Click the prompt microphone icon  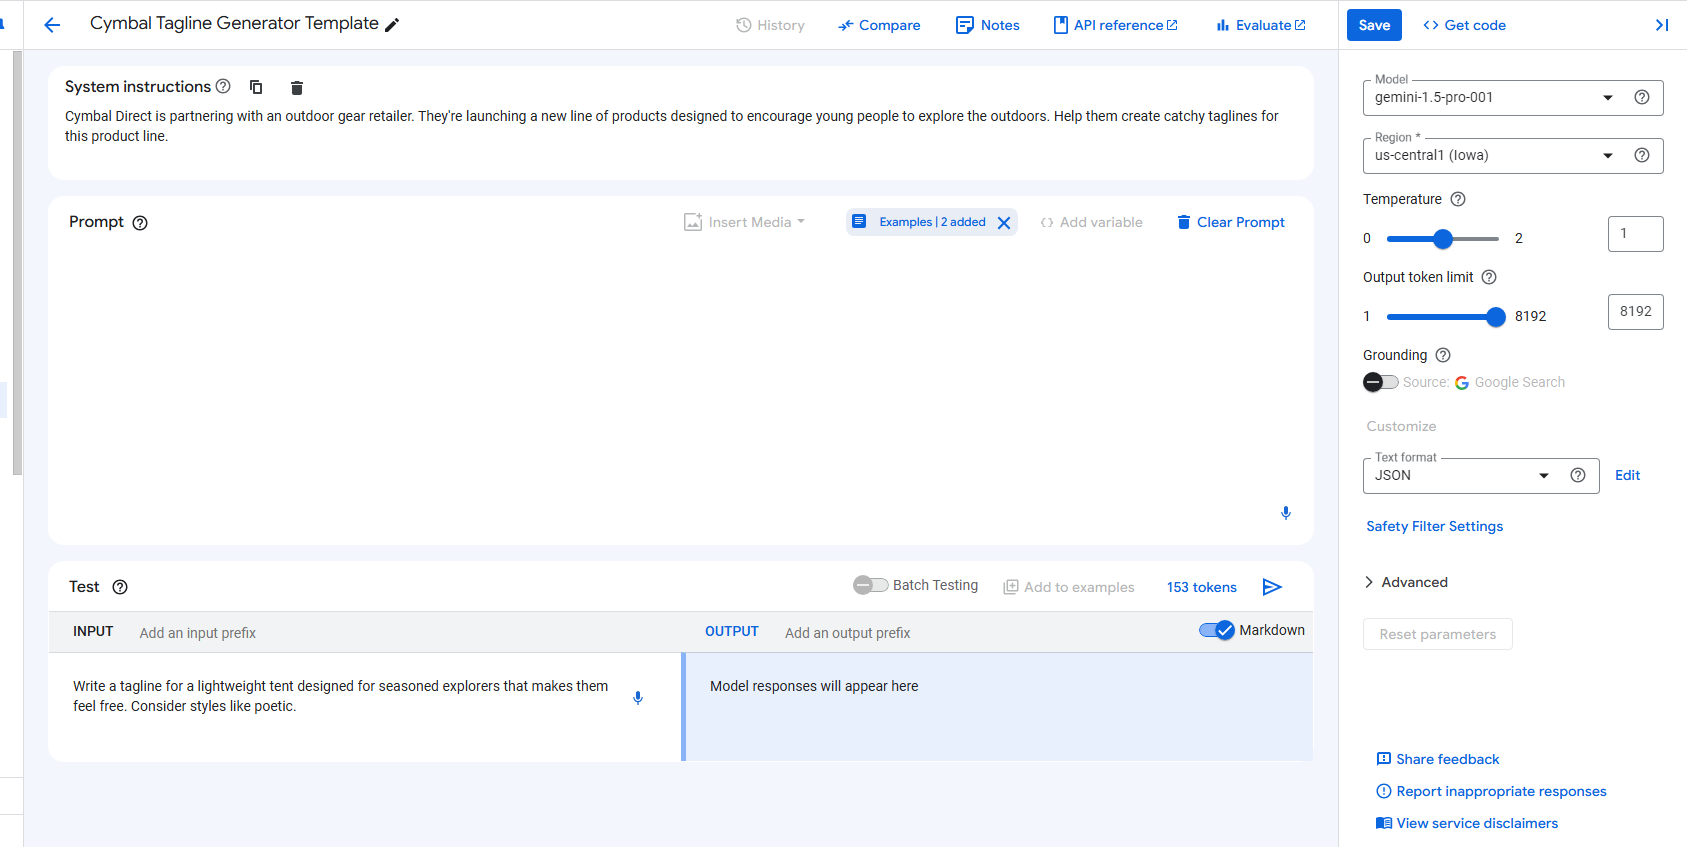pos(1286,513)
